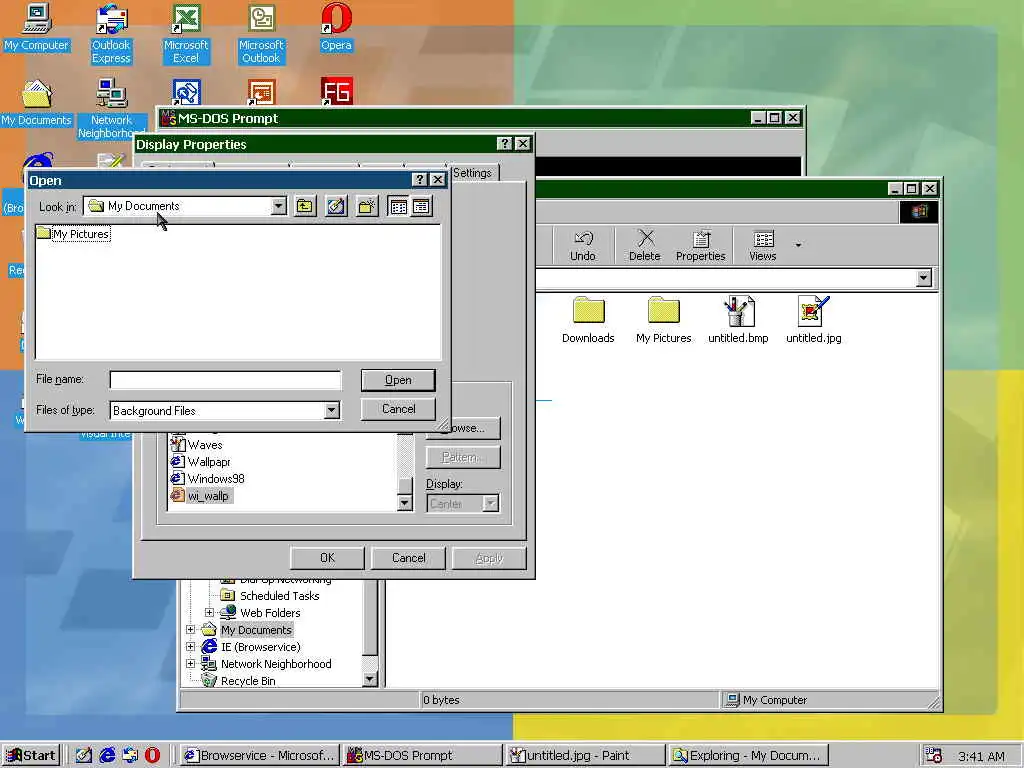The height and width of the screenshot is (768, 1024).
Task: Open Explorer address bar dropdown
Action: click(923, 278)
